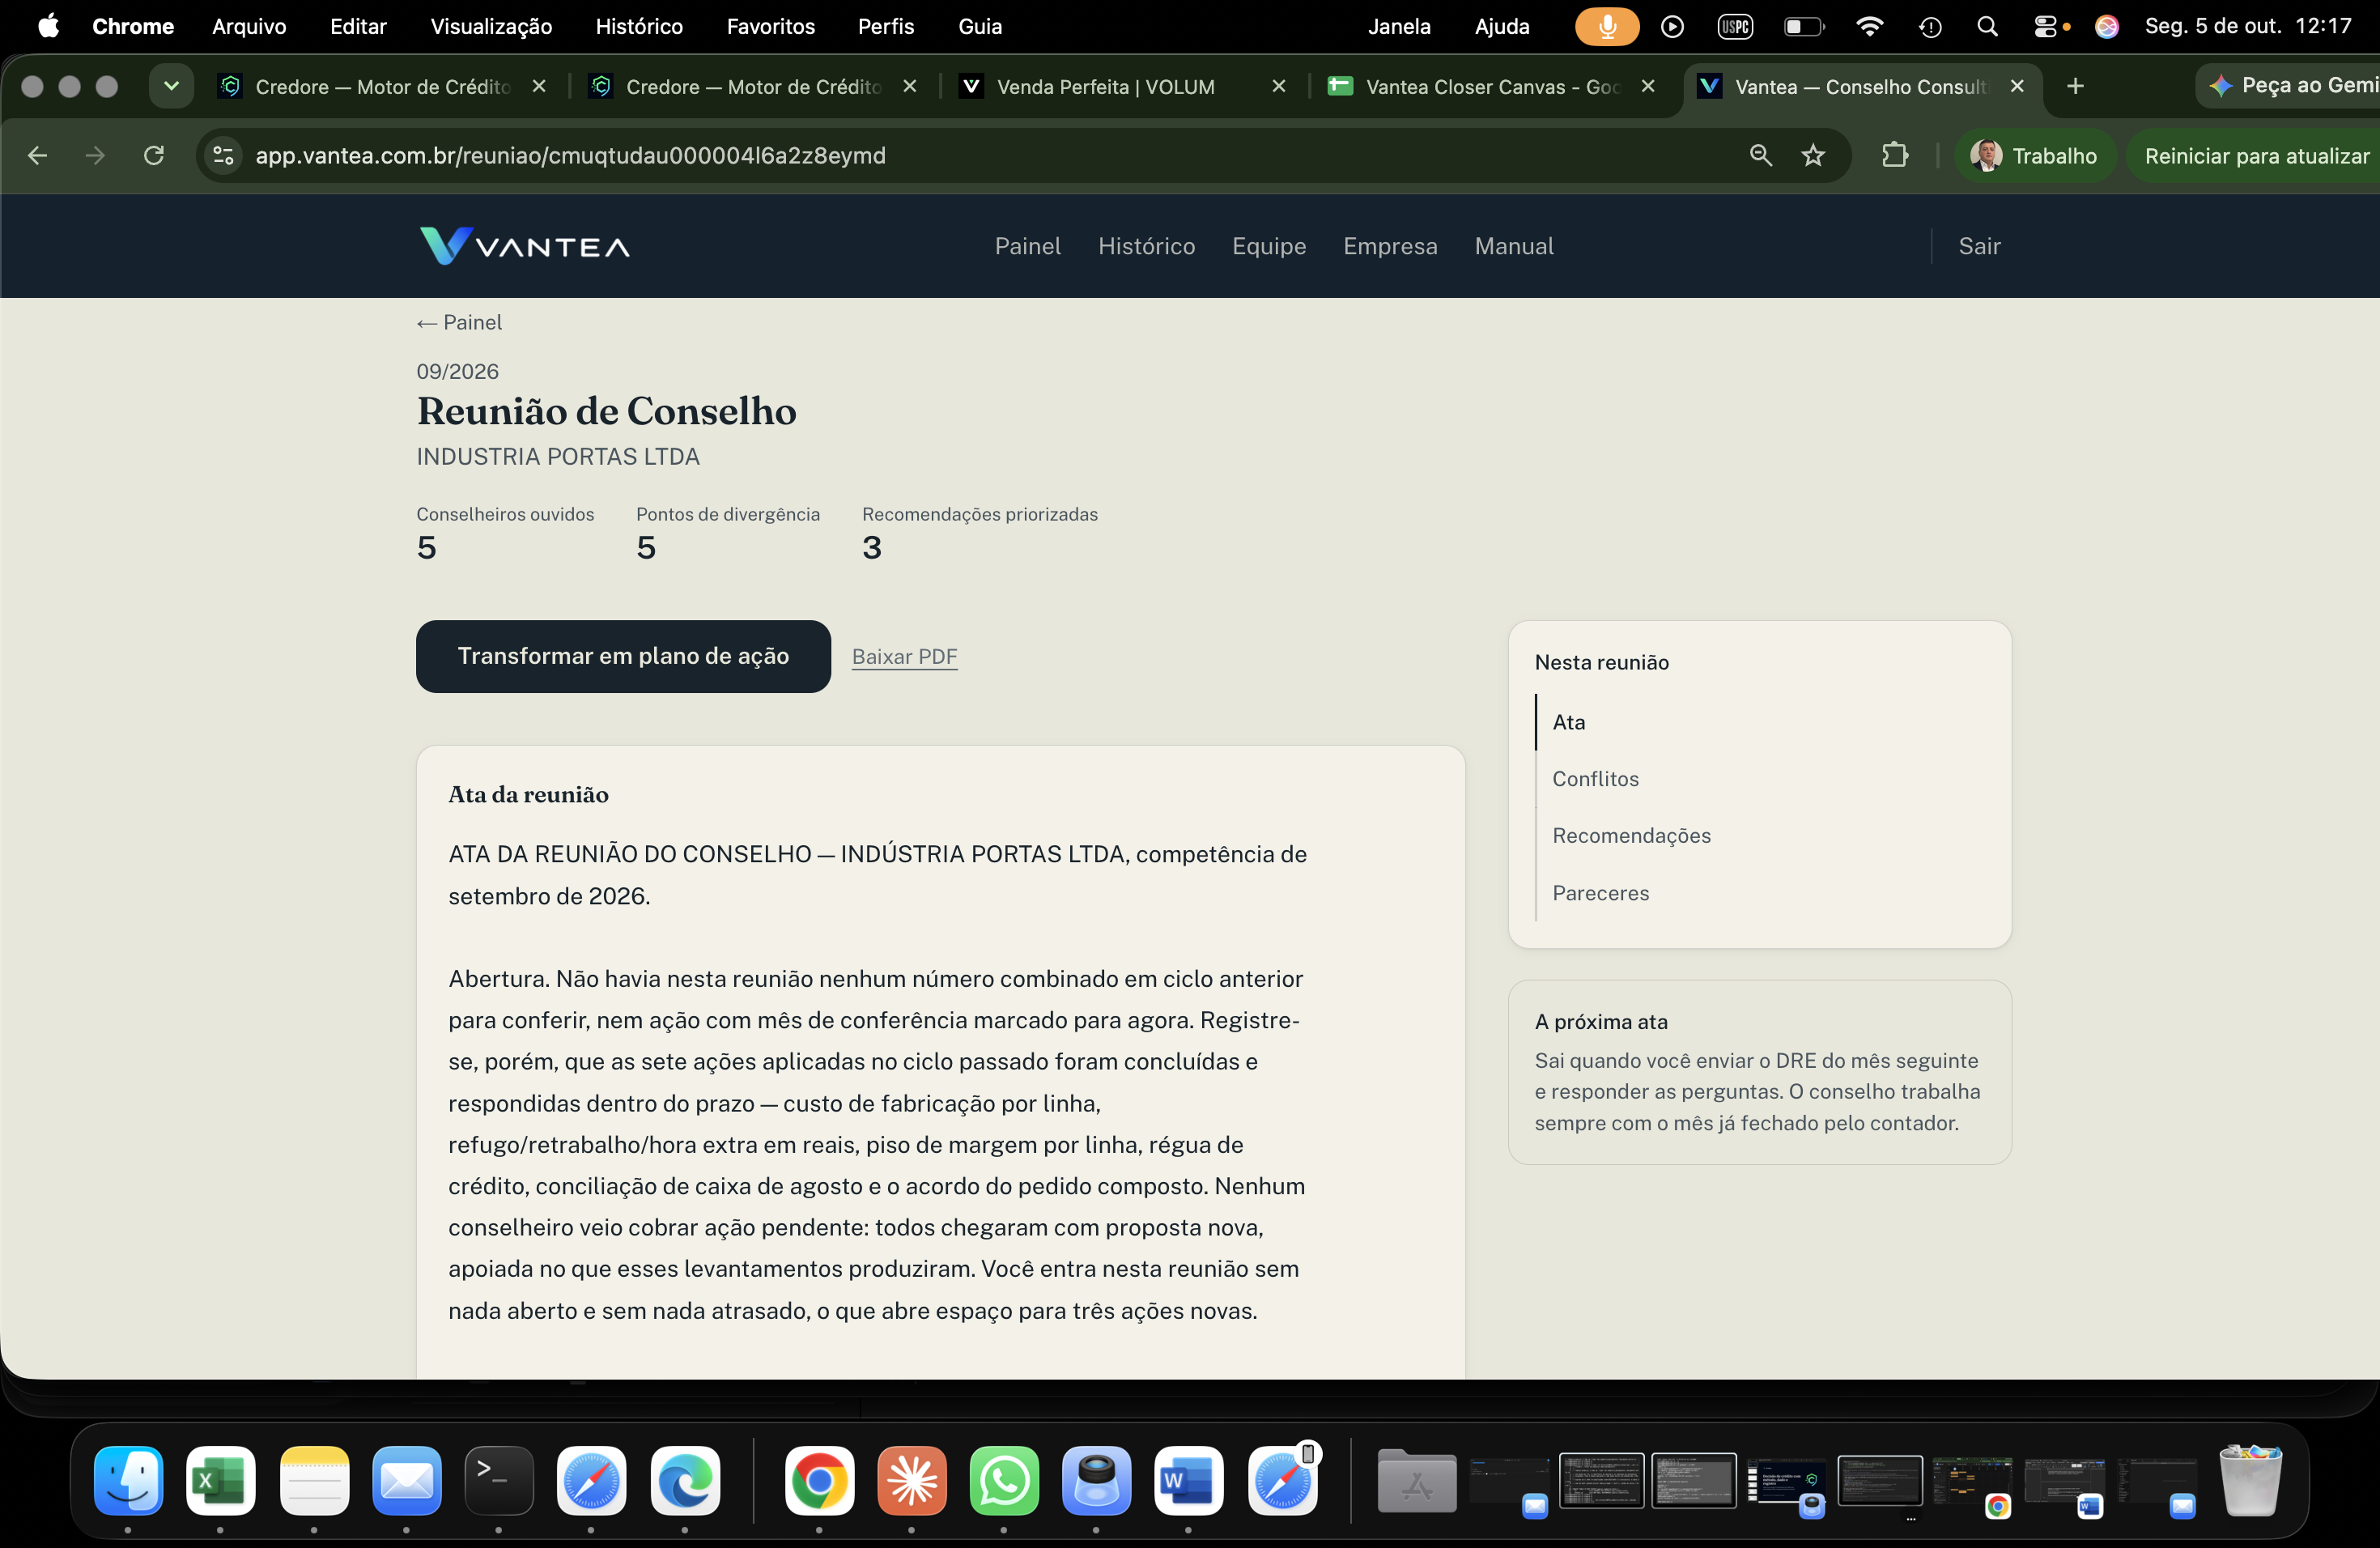The height and width of the screenshot is (1548, 2380).
Task: Click the orange microphone indicator in the menu bar
Action: [x=1607, y=26]
